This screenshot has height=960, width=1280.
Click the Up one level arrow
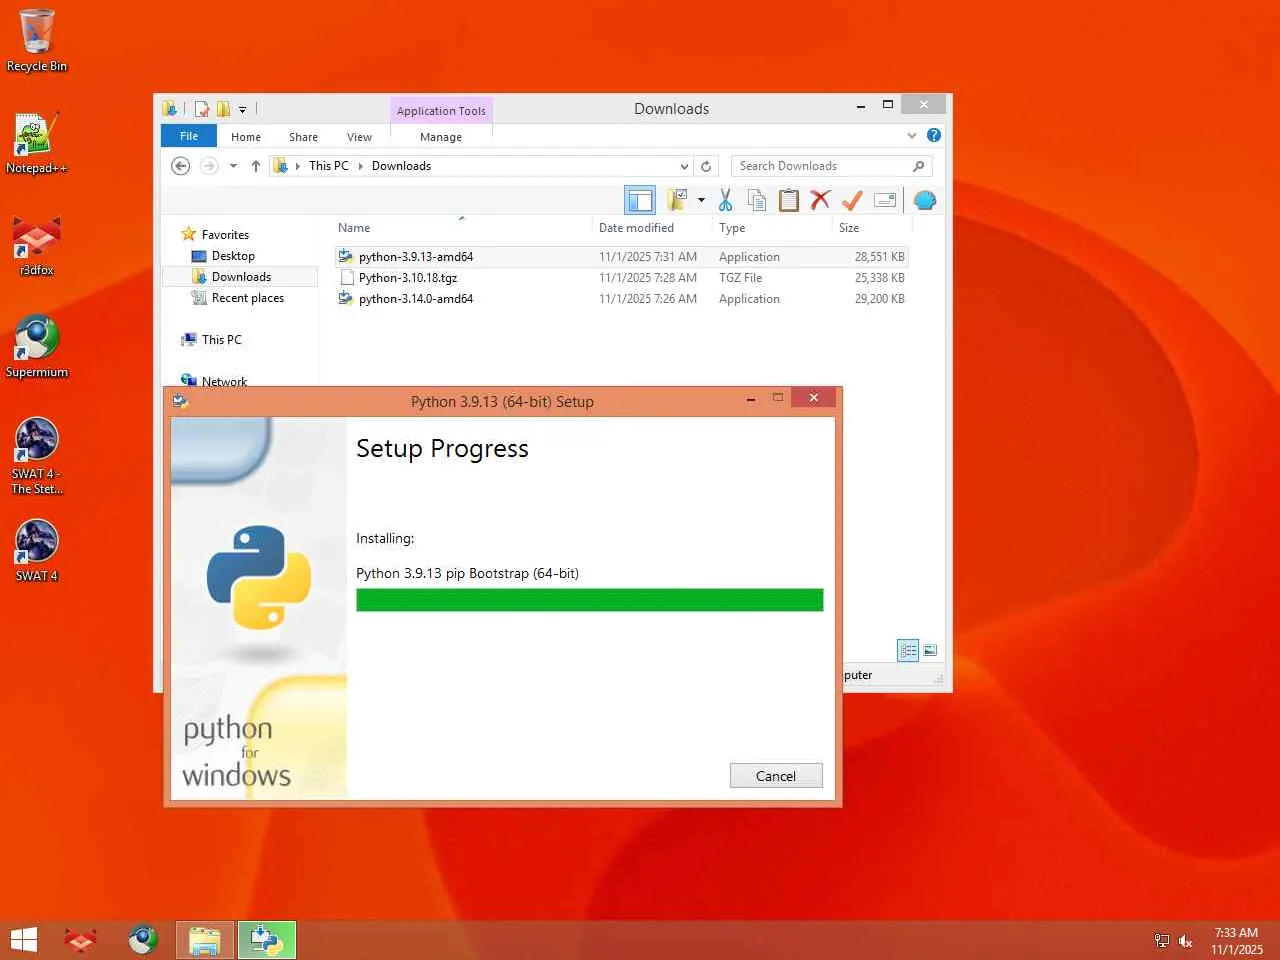point(256,166)
